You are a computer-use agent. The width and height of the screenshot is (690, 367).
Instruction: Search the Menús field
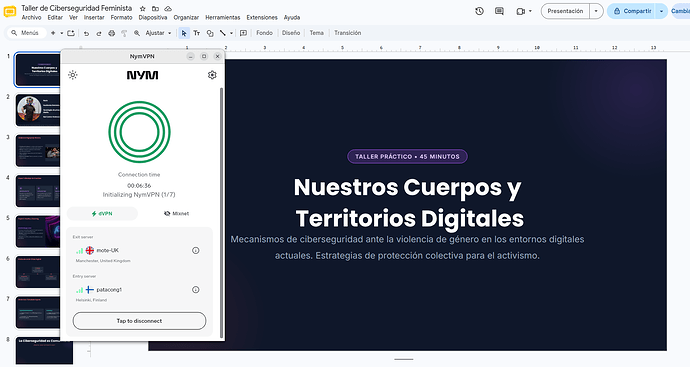click(x=26, y=33)
